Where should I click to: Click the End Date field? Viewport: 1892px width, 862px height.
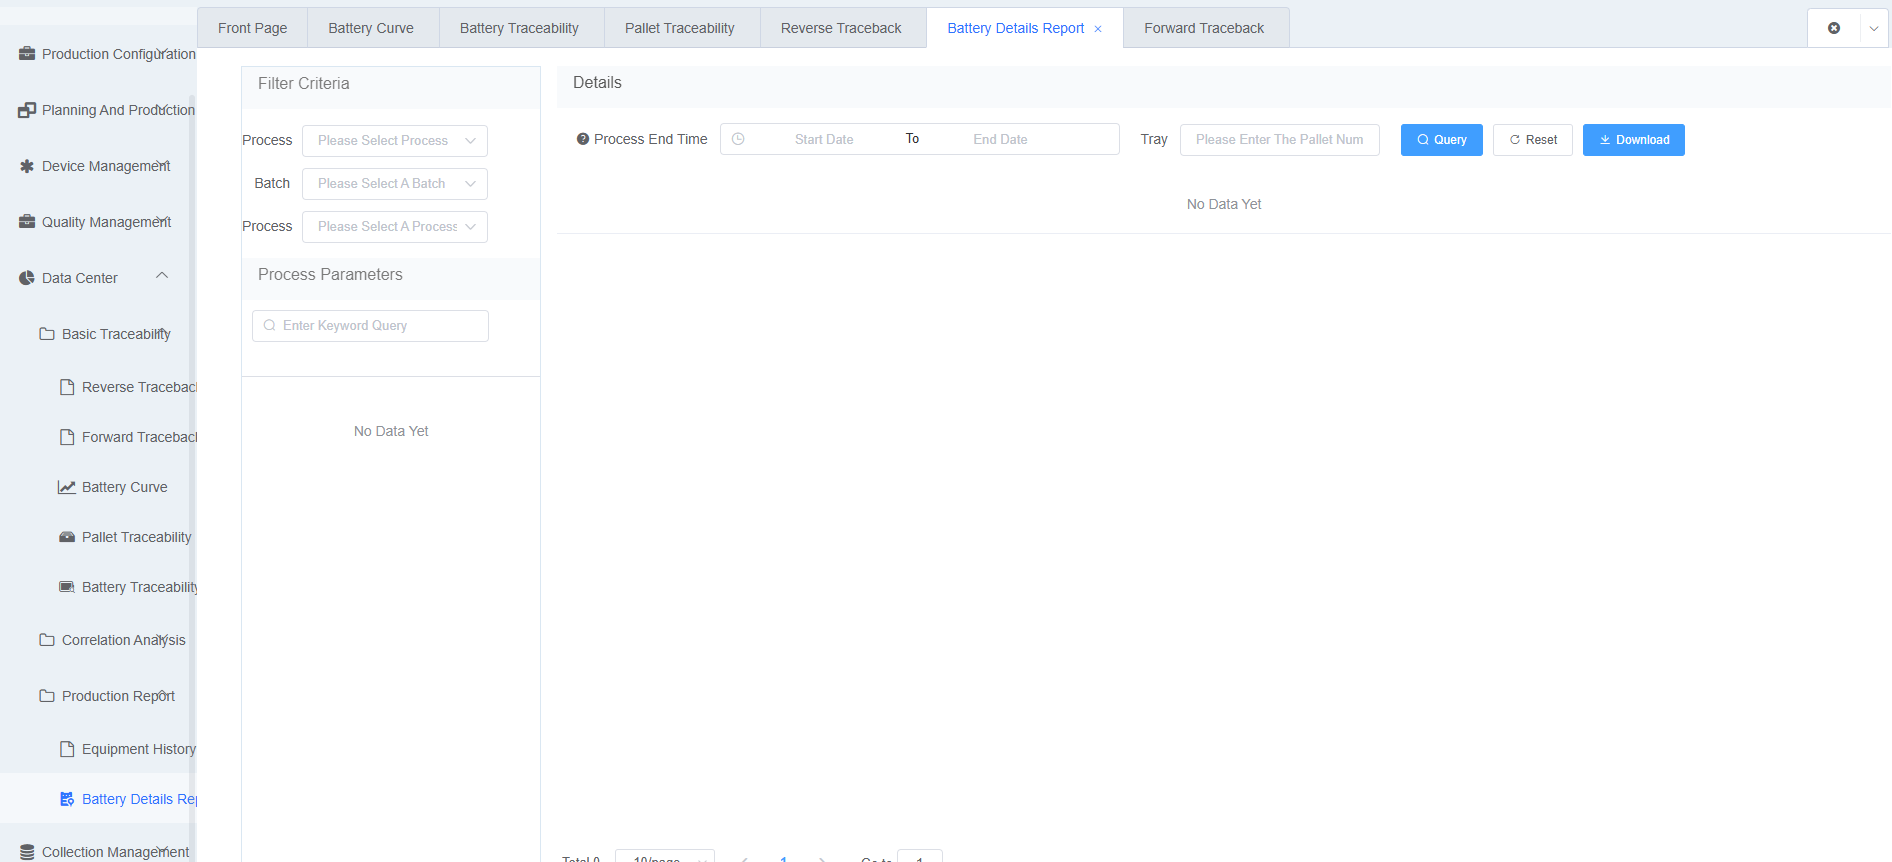pos(1000,139)
